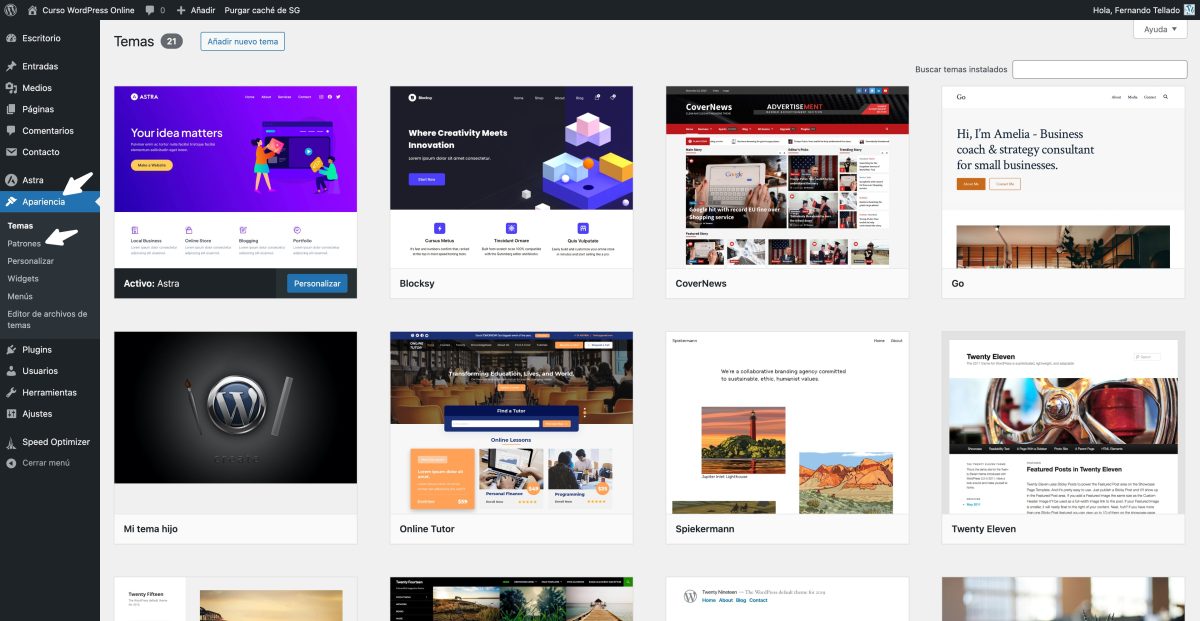Click Añadir text in admin bar
The image size is (1200, 621).
[x=203, y=9]
